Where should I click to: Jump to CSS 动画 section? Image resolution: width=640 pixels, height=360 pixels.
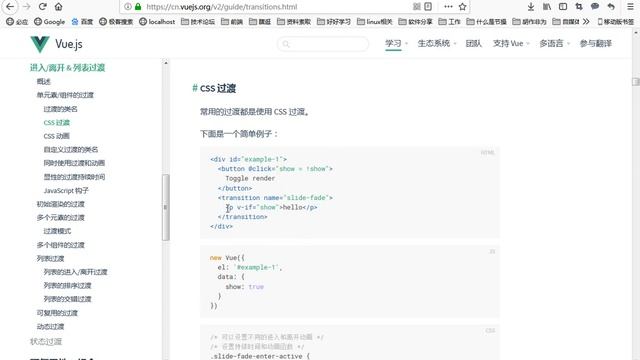point(57,136)
